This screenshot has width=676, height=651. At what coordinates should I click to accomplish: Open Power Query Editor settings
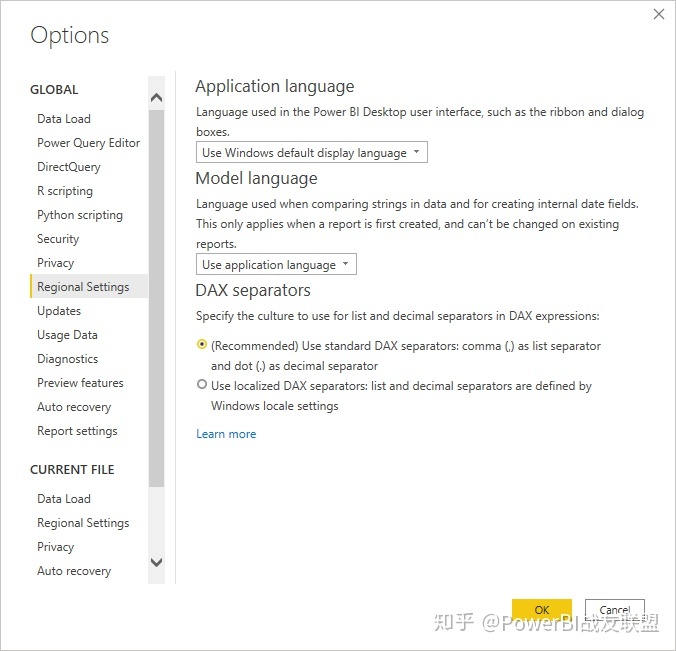tap(88, 143)
